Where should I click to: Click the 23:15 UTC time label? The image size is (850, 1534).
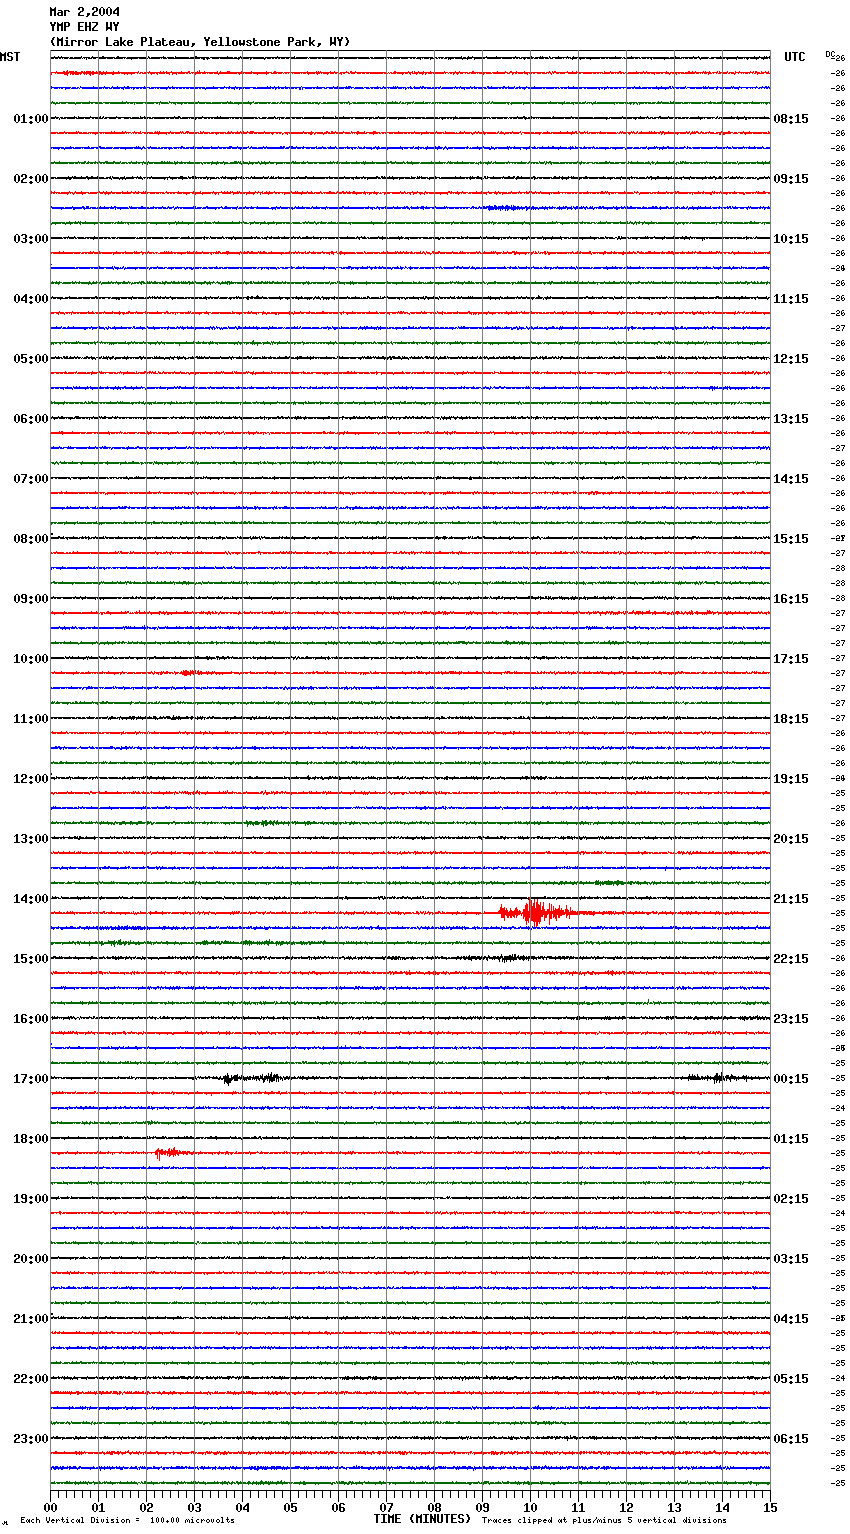coord(791,1019)
